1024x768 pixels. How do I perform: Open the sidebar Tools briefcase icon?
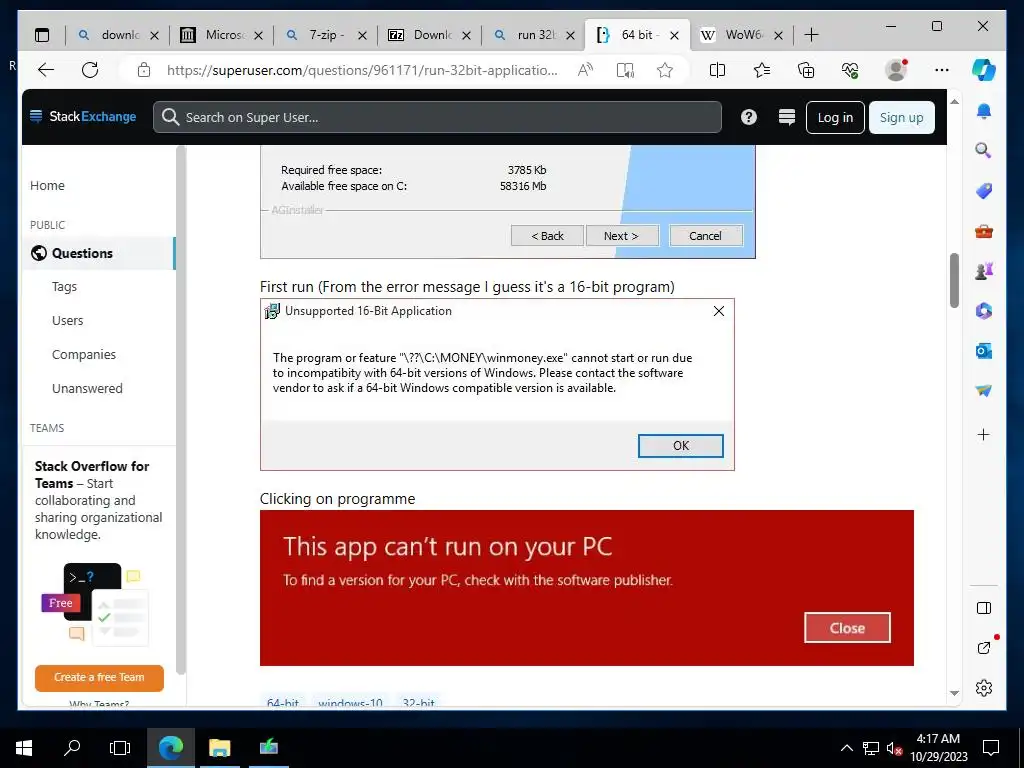984,231
